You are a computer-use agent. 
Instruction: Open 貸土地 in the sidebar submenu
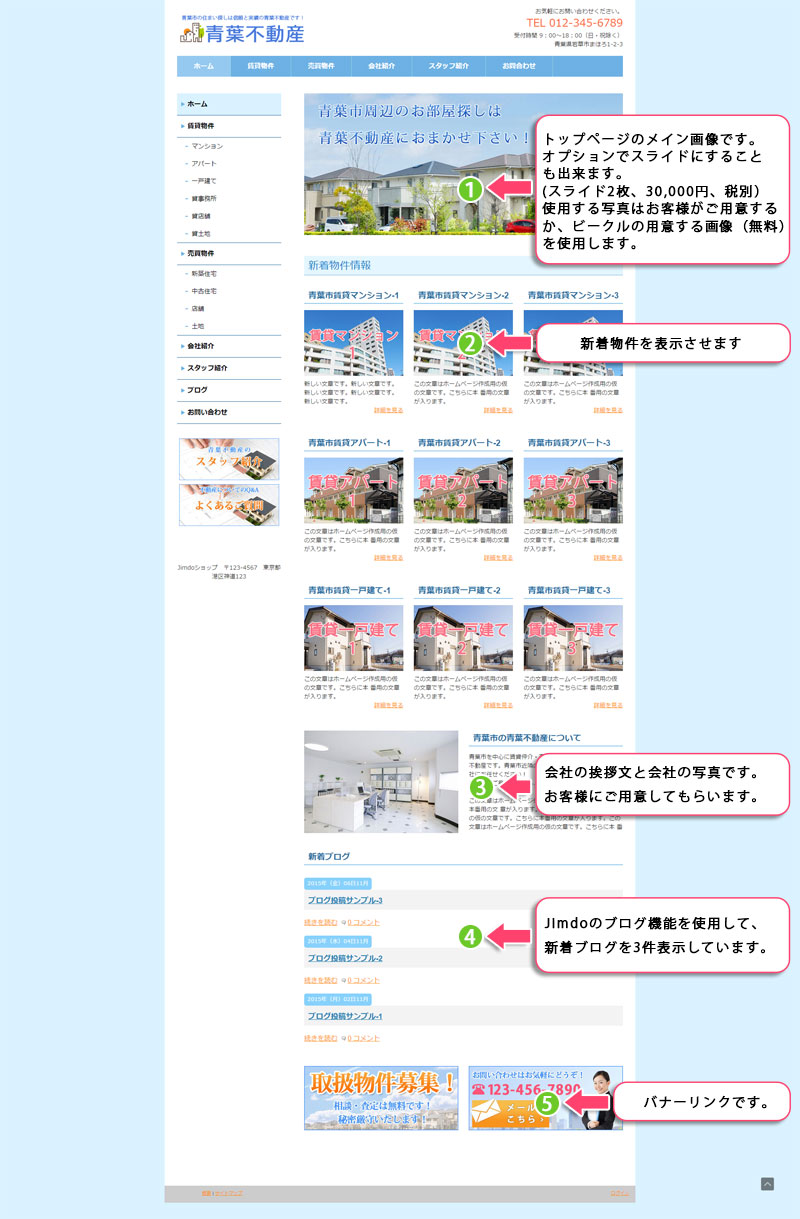200,233
